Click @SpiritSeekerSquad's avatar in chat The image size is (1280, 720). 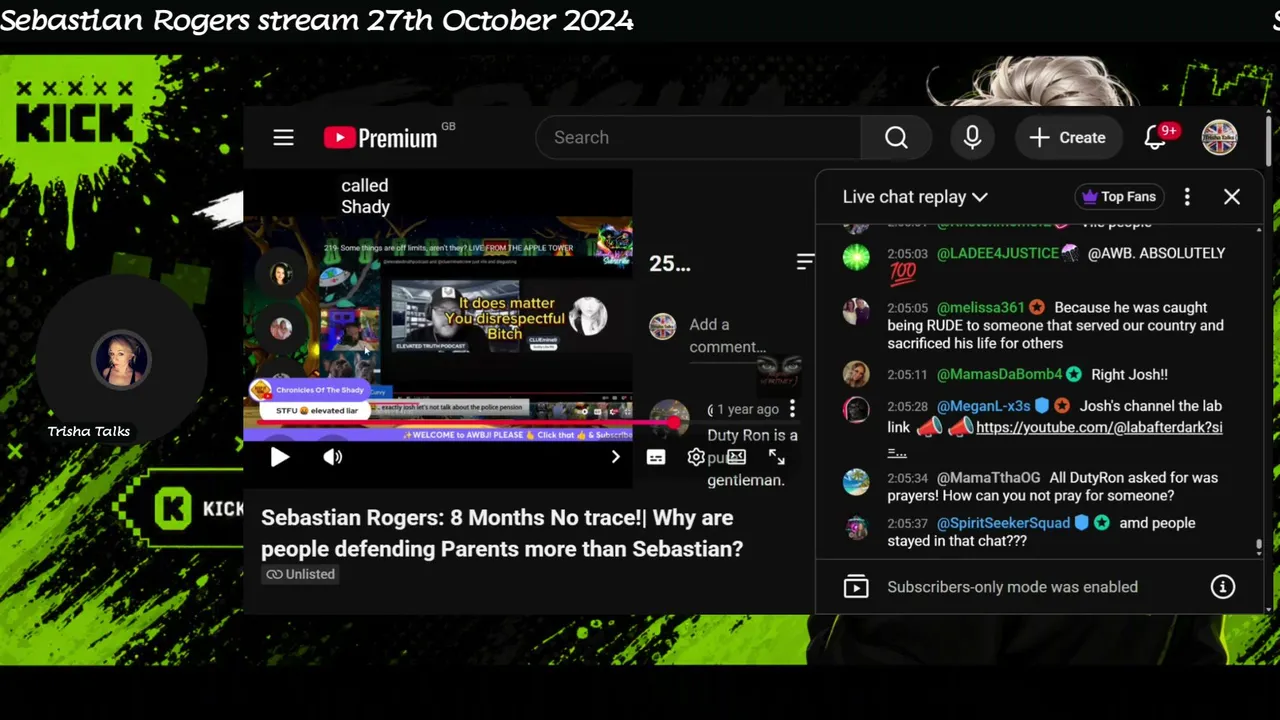click(856, 527)
